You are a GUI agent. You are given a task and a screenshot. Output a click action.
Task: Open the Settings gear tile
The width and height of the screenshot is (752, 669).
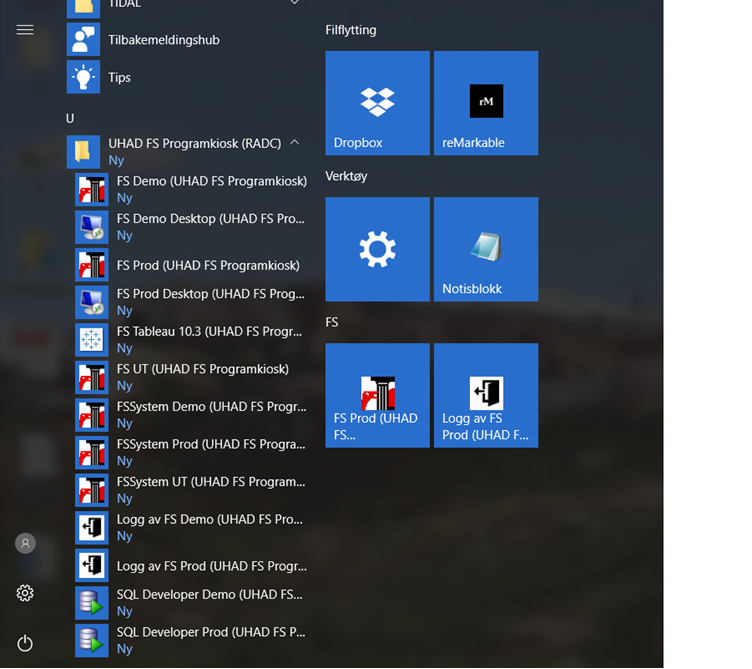pyautogui.click(x=377, y=249)
